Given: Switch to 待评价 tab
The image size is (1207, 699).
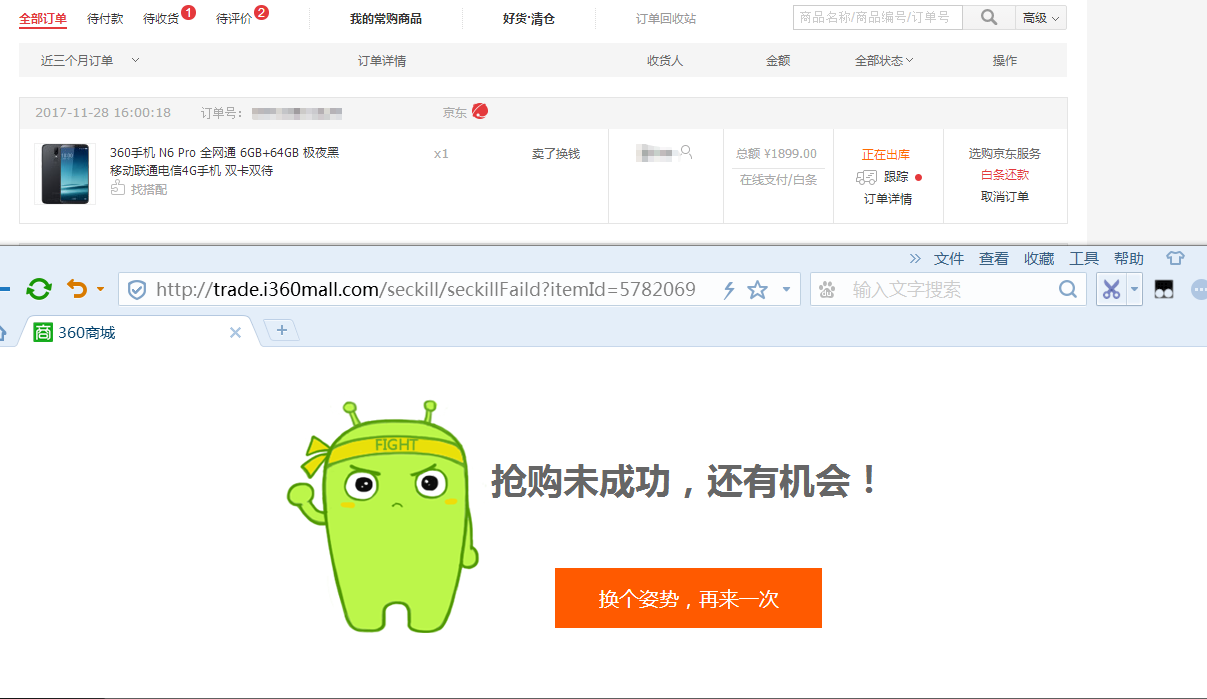Looking at the screenshot, I should (x=234, y=18).
